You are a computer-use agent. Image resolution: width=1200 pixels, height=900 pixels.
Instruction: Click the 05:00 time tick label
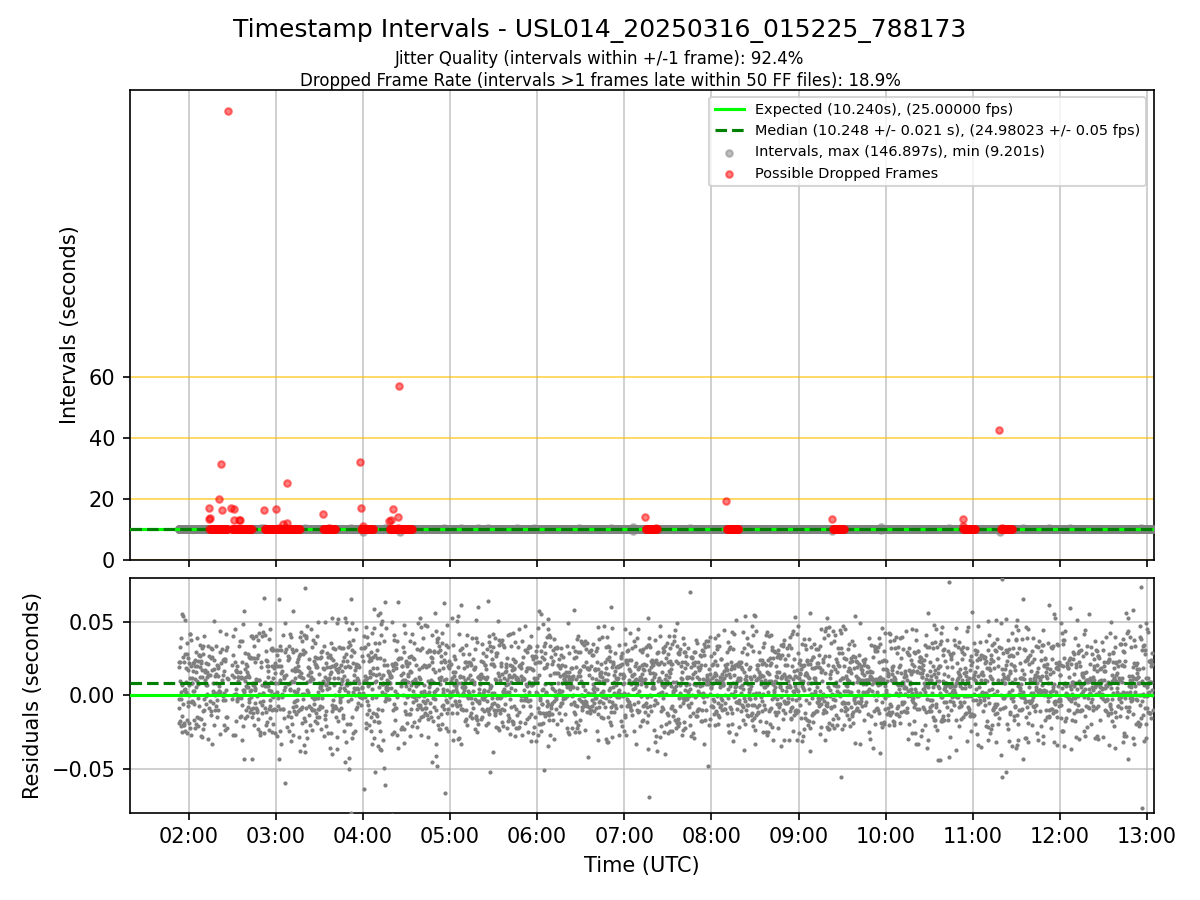[449, 834]
